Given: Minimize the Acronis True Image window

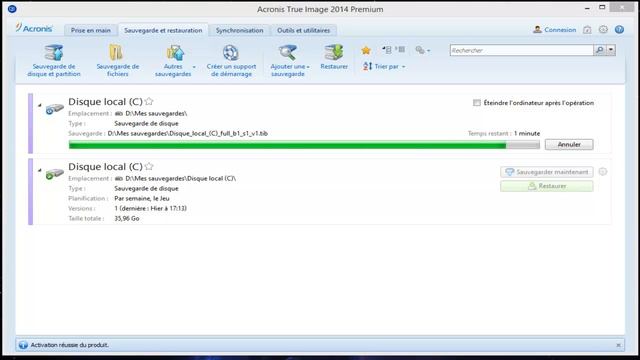Looking at the screenshot, I should 587,8.
